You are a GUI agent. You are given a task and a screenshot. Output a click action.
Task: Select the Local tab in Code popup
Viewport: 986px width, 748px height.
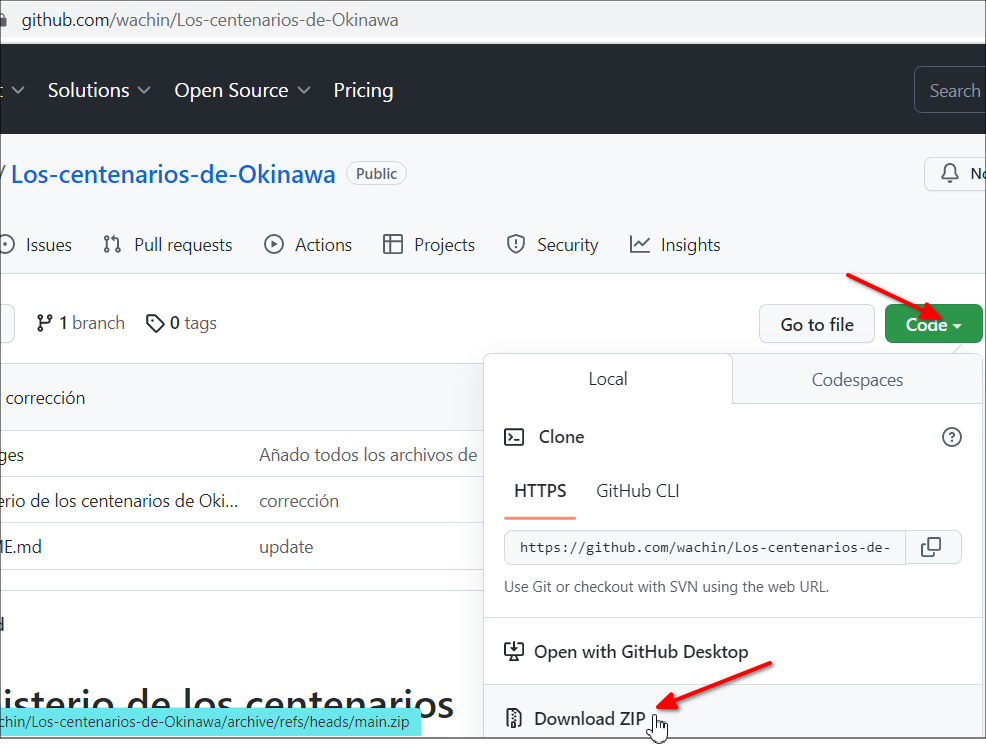pyautogui.click(x=608, y=379)
